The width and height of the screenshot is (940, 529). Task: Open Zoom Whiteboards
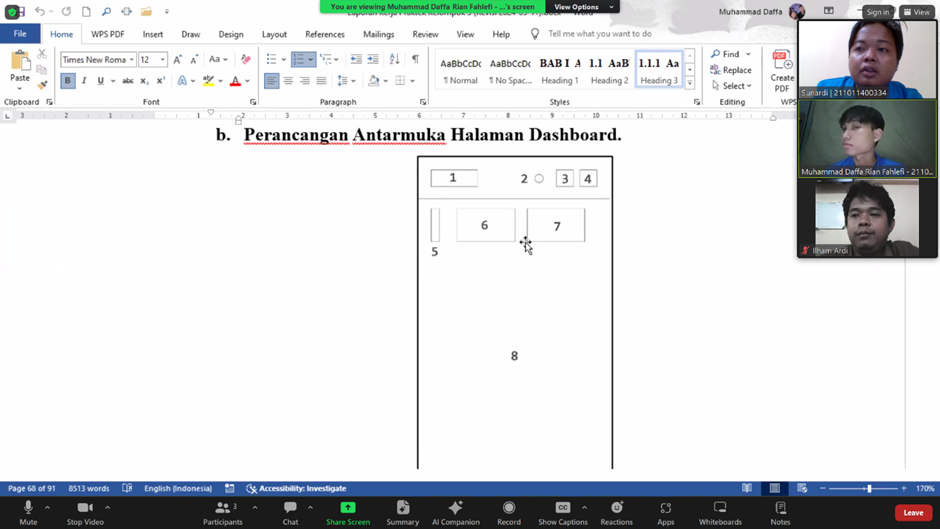(720, 513)
